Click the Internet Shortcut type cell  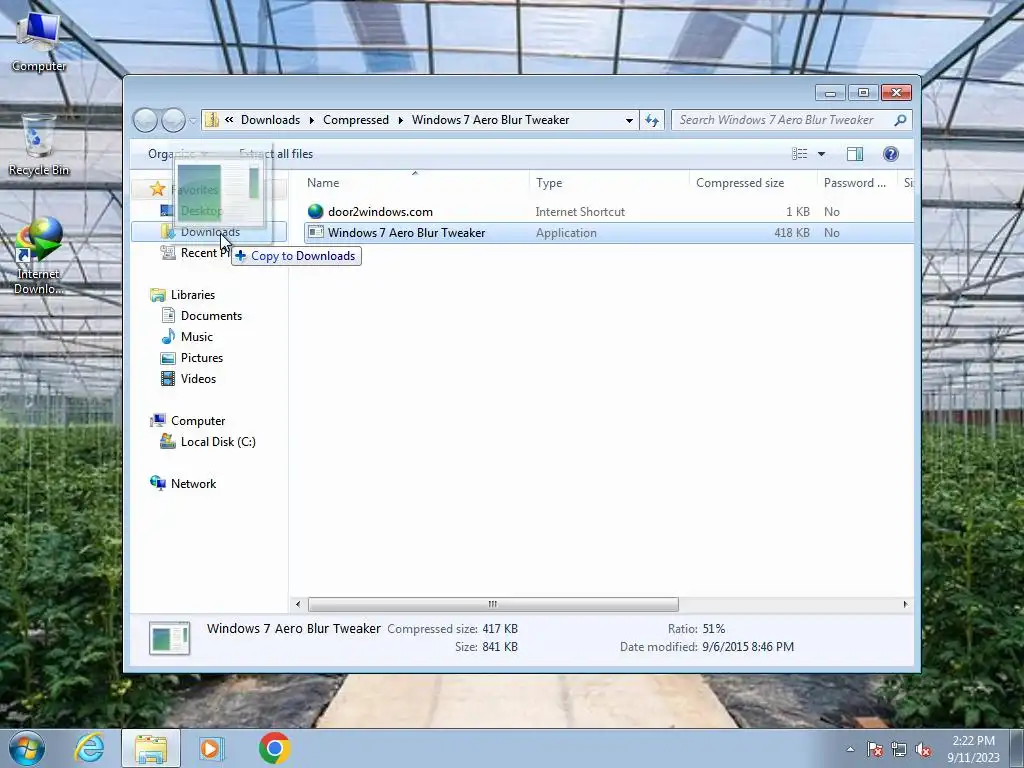[580, 212]
